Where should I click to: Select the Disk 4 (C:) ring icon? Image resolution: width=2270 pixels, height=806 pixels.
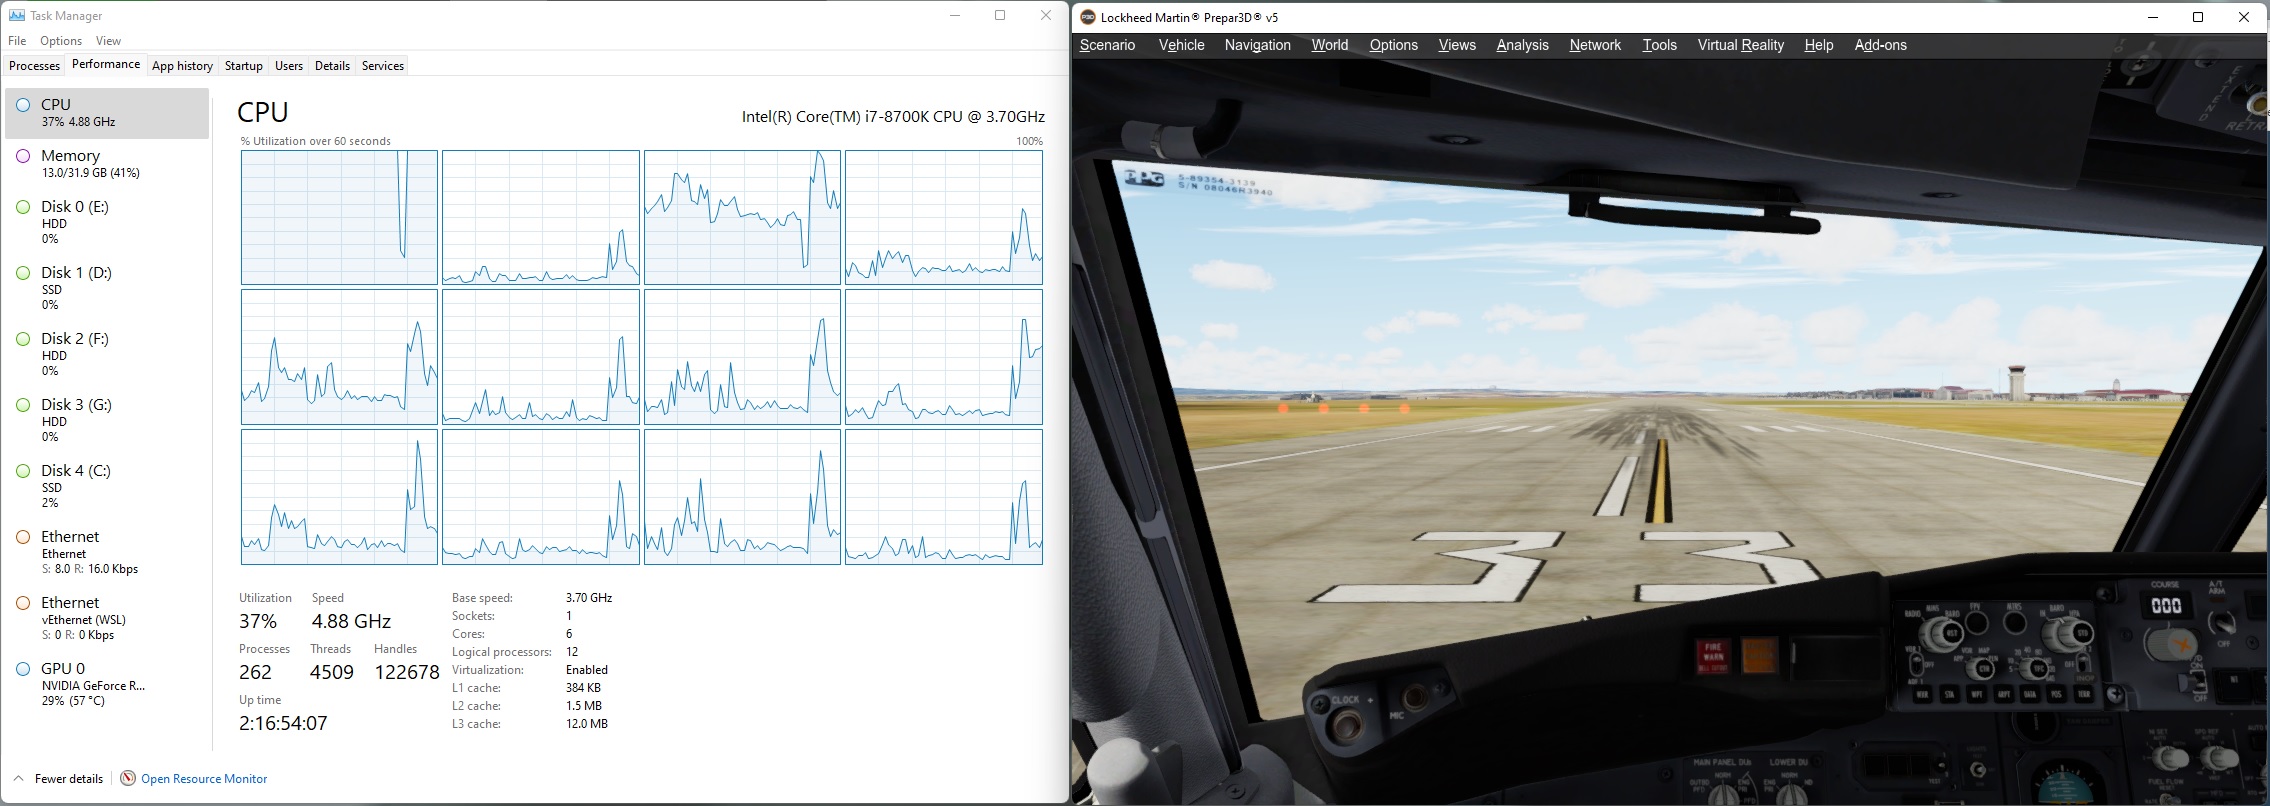pyautogui.click(x=23, y=471)
